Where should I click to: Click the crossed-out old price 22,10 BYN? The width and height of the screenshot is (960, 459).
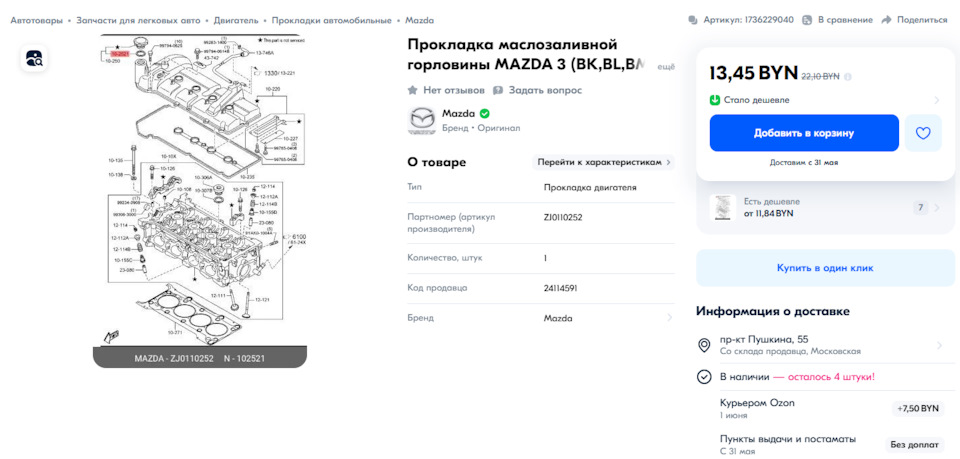point(820,76)
